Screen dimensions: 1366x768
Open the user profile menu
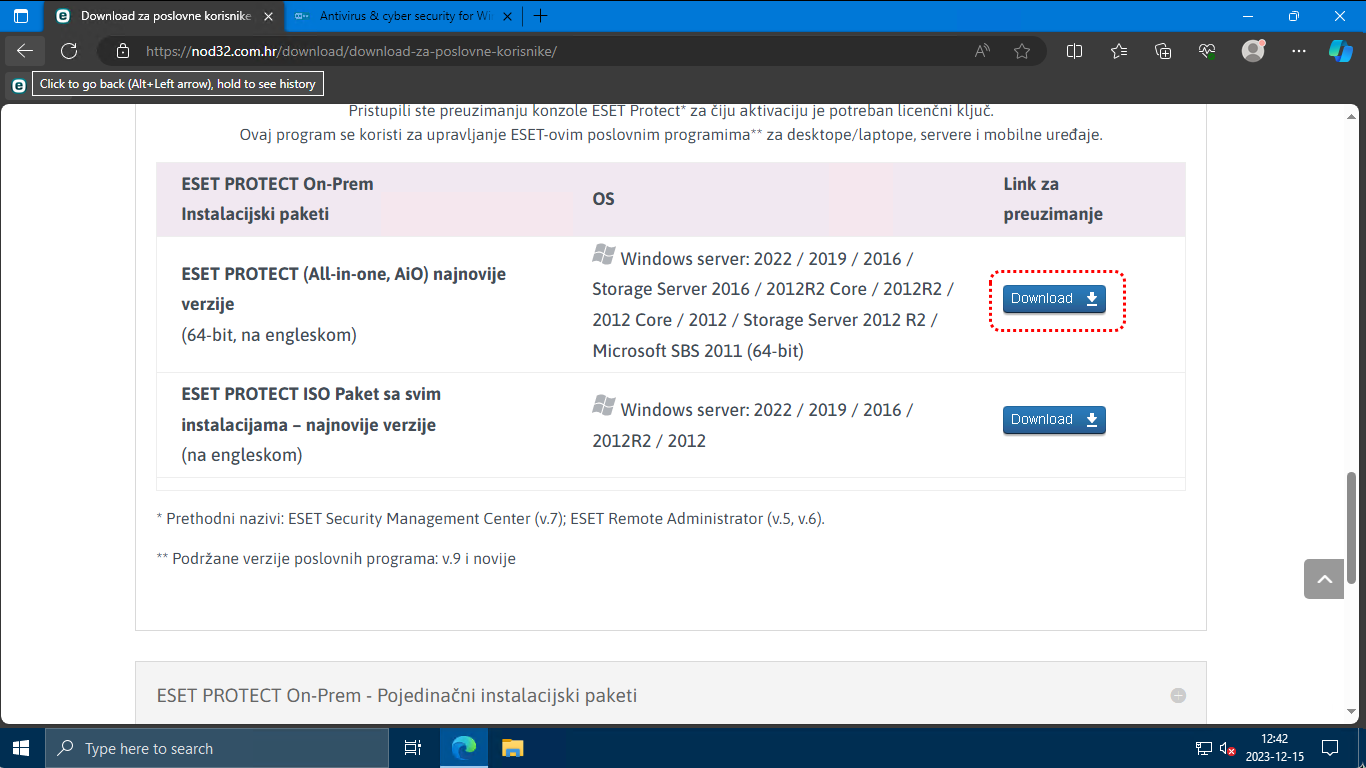pos(1253,51)
